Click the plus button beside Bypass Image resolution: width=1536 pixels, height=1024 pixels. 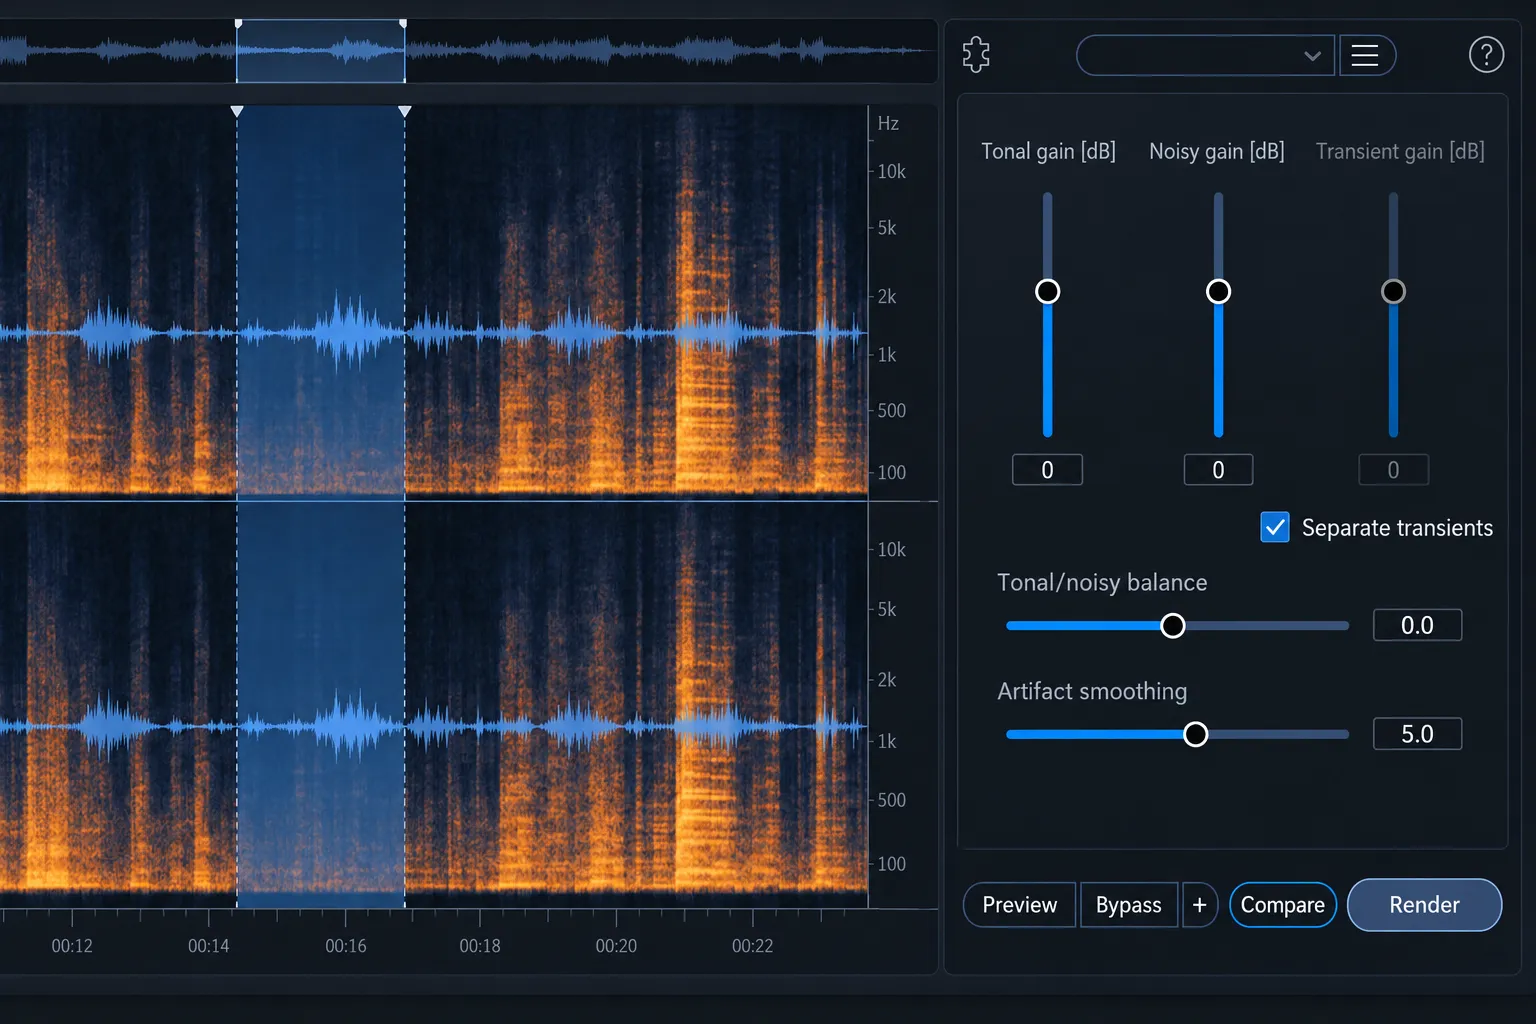(1199, 905)
